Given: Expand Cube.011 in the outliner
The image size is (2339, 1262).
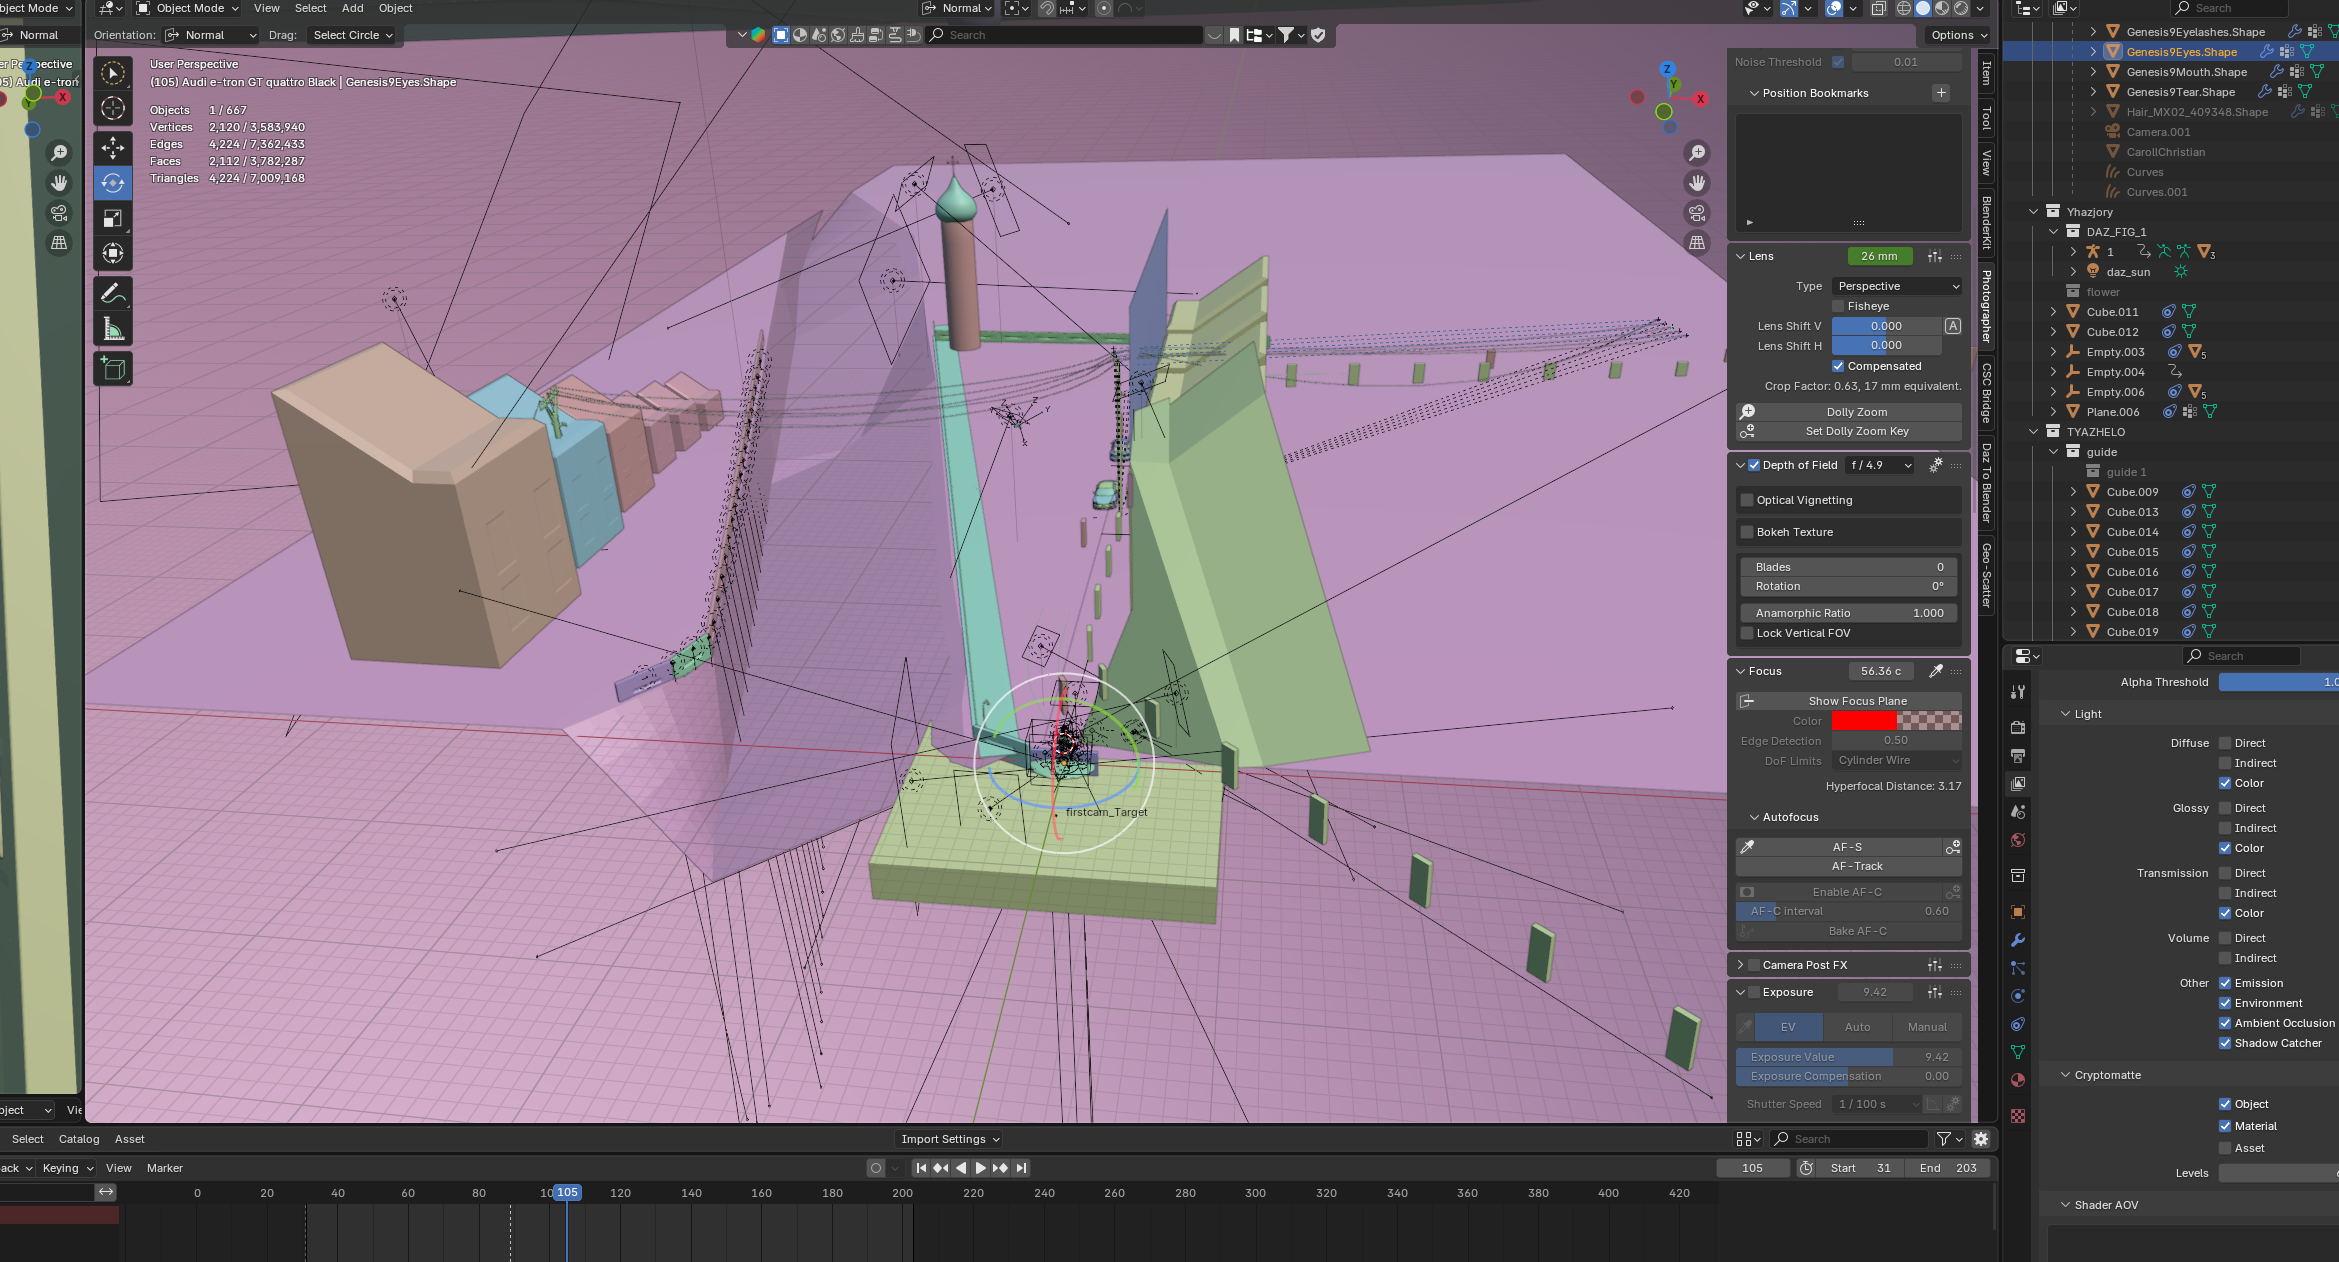Looking at the screenshot, I should click(x=2053, y=312).
